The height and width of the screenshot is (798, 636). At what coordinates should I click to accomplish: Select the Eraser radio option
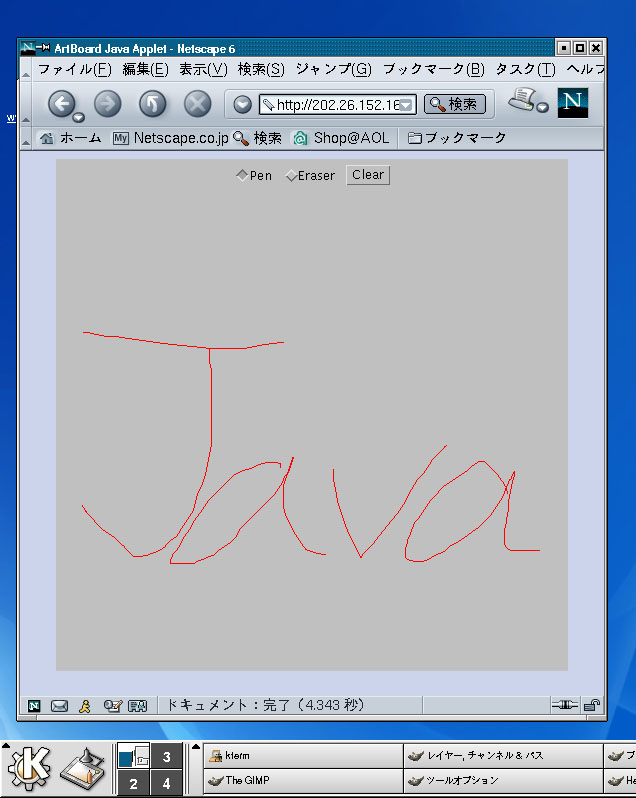pos(310,176)
